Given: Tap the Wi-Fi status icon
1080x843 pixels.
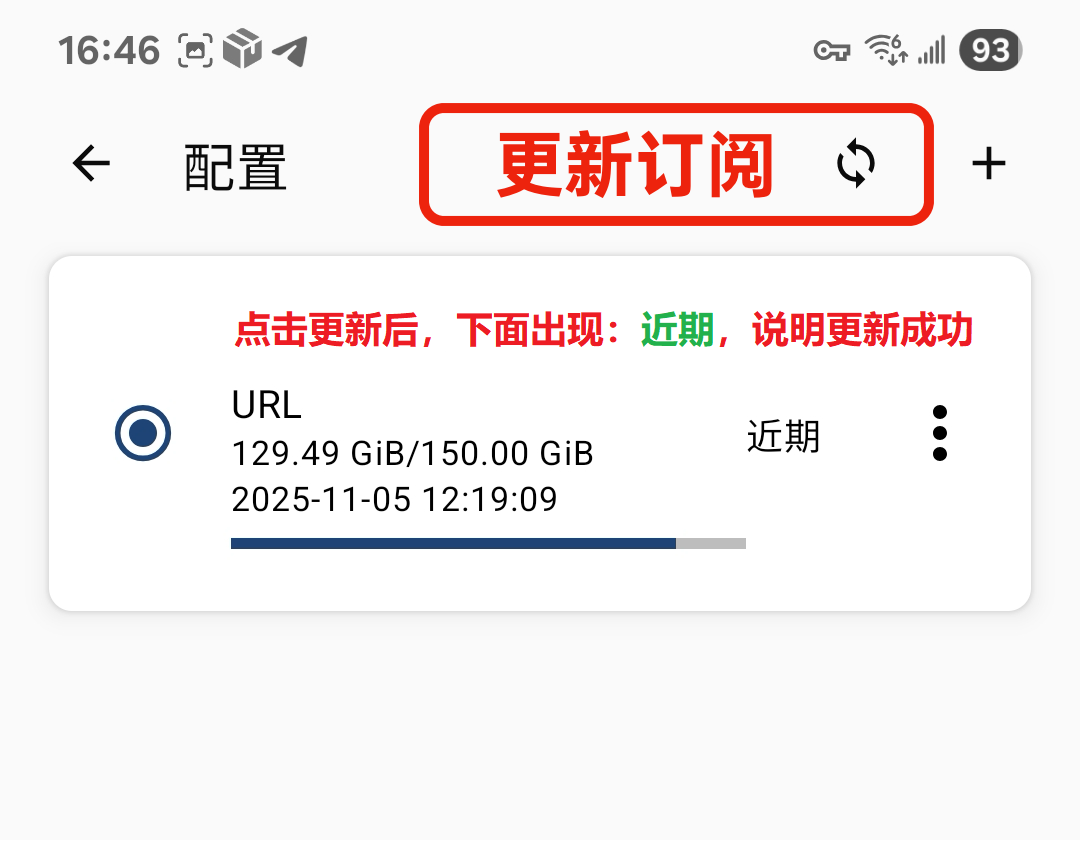Looking at the screenshot, I should click(x=886, y=50).
